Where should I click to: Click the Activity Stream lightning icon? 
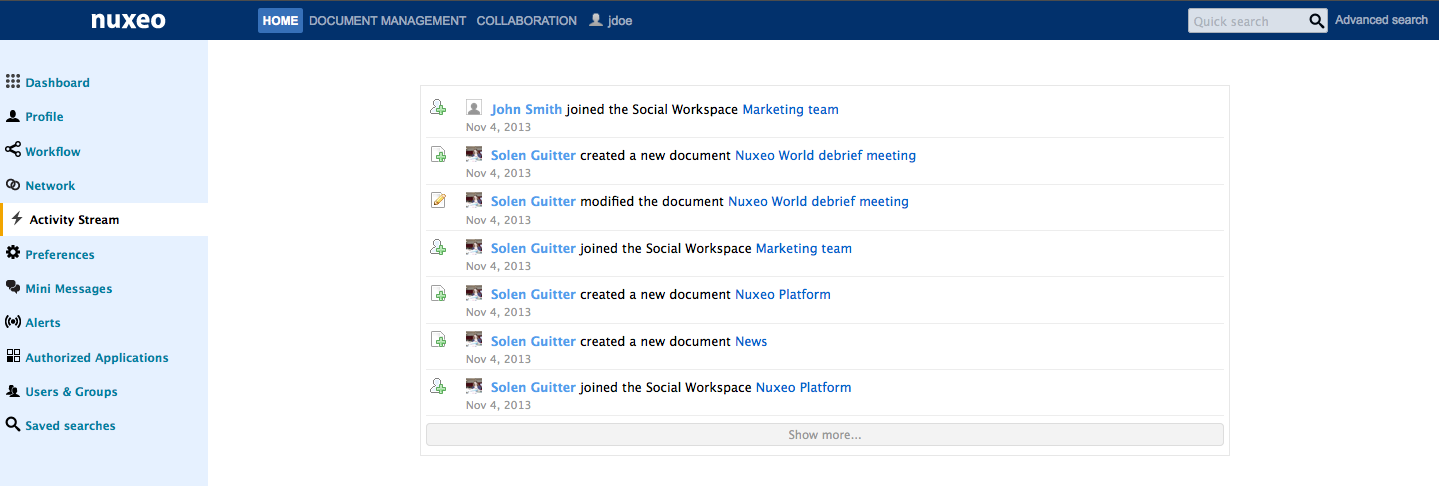(x=17, y=219)
